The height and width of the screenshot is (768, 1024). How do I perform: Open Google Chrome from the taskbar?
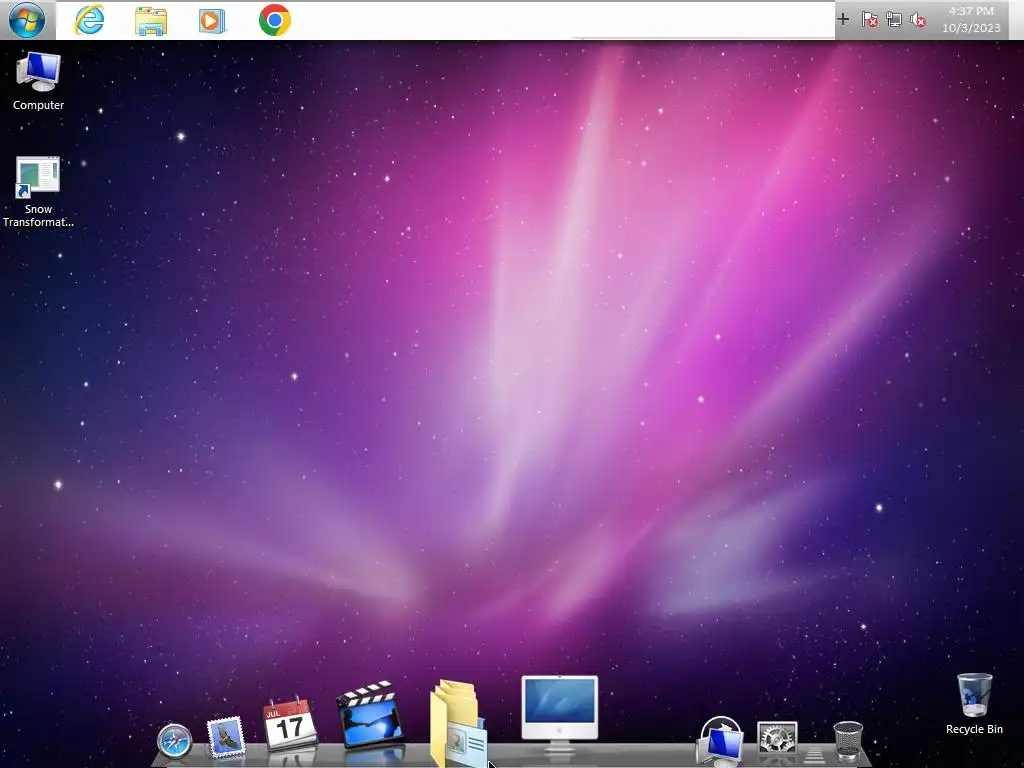pyautogui.click(x=274, y=20)
